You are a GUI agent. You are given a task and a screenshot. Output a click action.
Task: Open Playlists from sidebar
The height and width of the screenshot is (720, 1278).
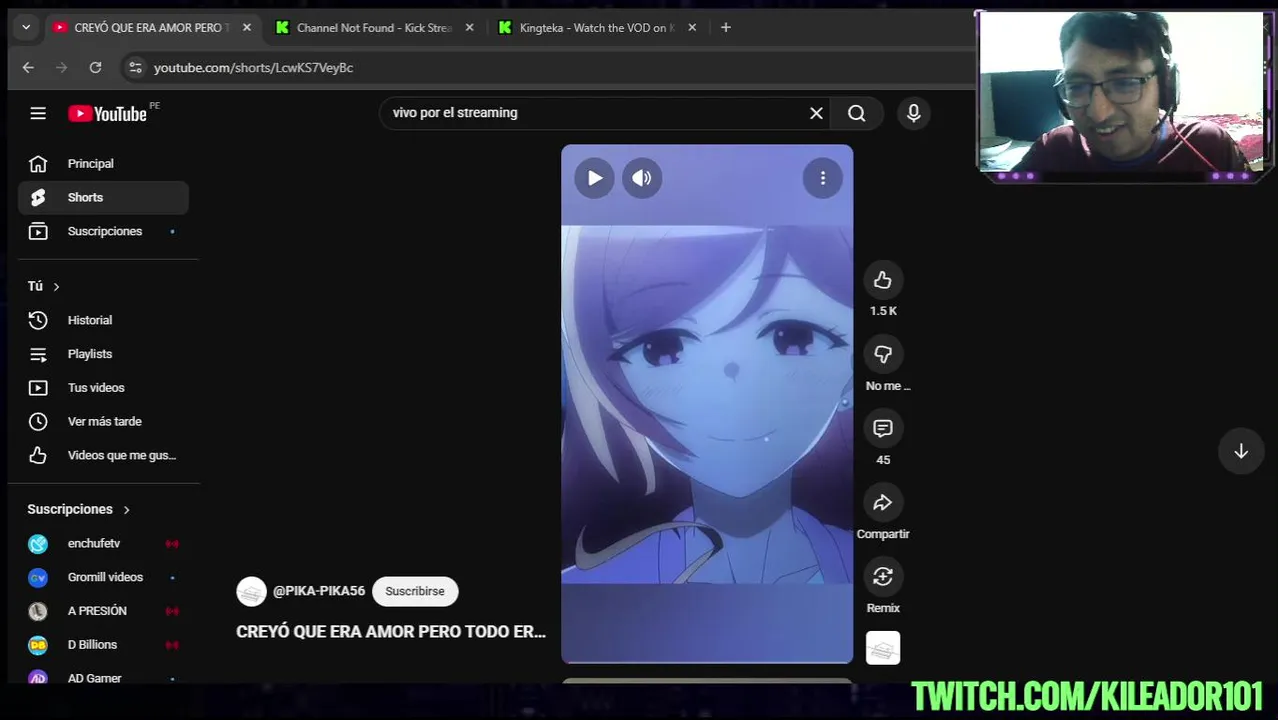103,354
